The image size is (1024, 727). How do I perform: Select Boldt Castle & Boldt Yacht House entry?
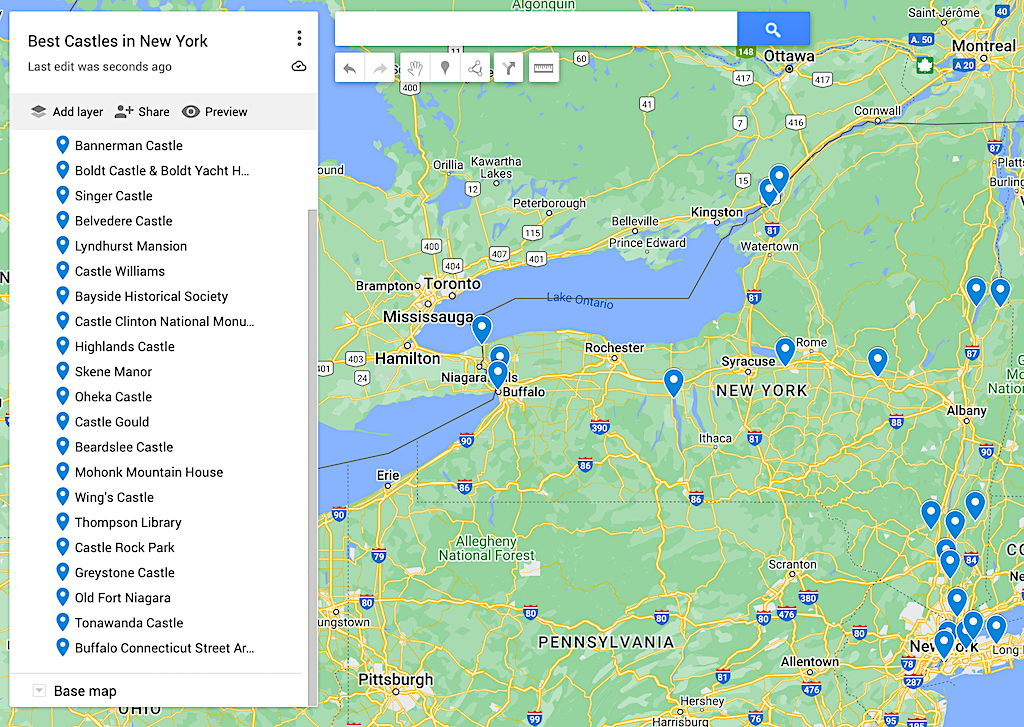(161, 170)
